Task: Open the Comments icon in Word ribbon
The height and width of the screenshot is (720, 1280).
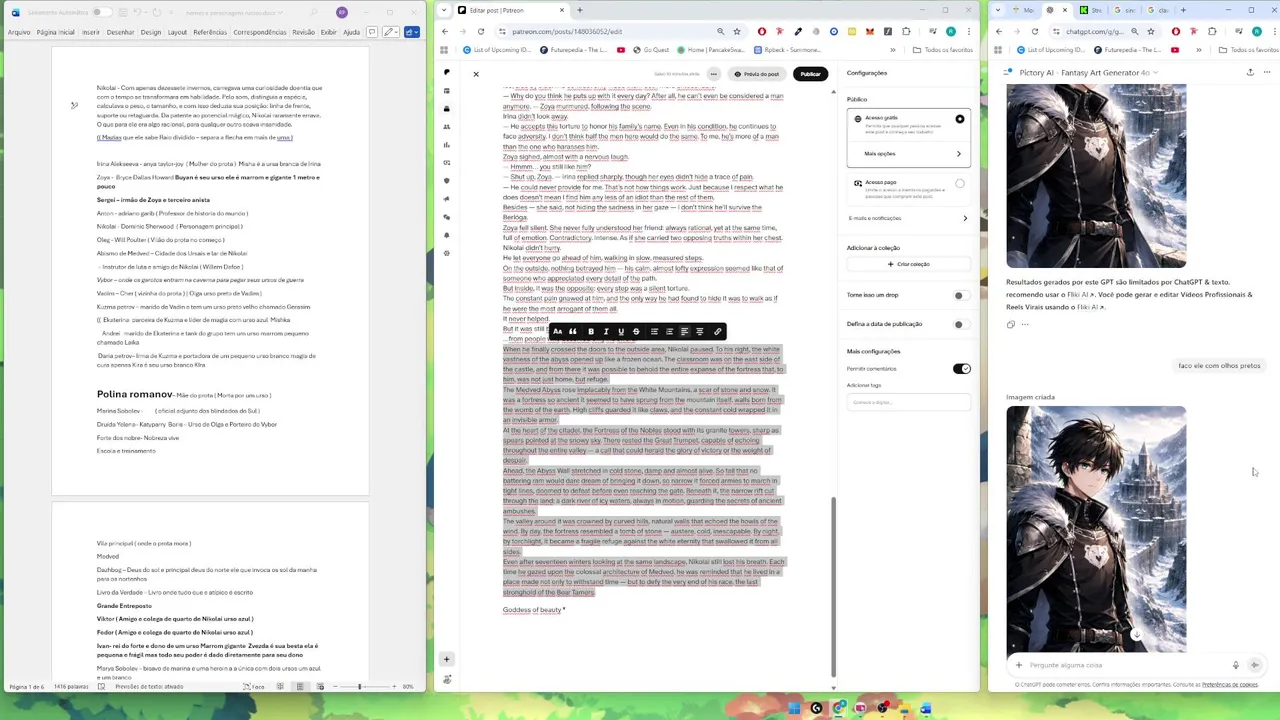Action: [x=371, y=32]
